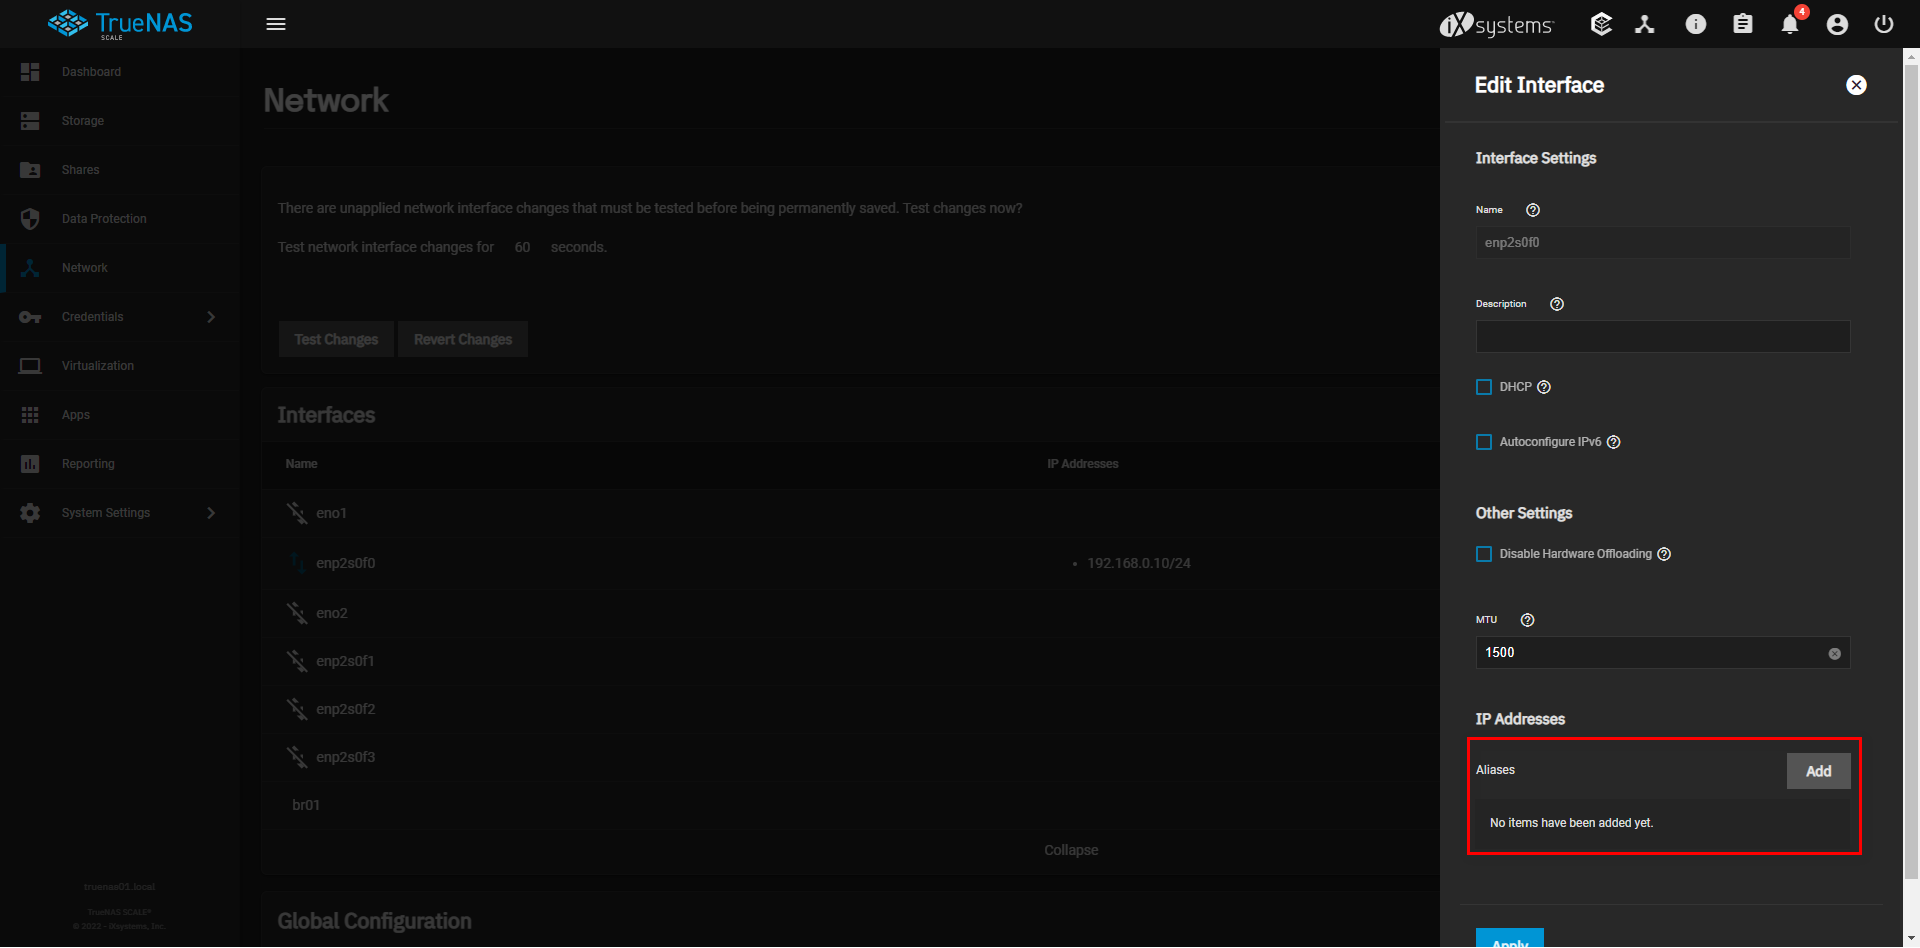Enable the Autoconfigure IPv6 checkbox
Image resolution: width=1920 pixels, height=948 pixels.
[x=1484, y=442]
